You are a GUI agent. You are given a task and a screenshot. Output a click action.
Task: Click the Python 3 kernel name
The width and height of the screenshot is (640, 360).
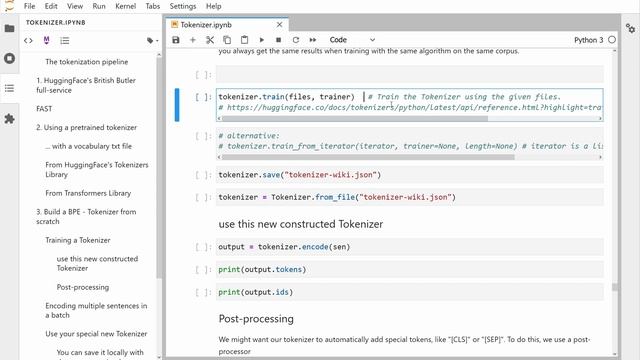(588, 40)
